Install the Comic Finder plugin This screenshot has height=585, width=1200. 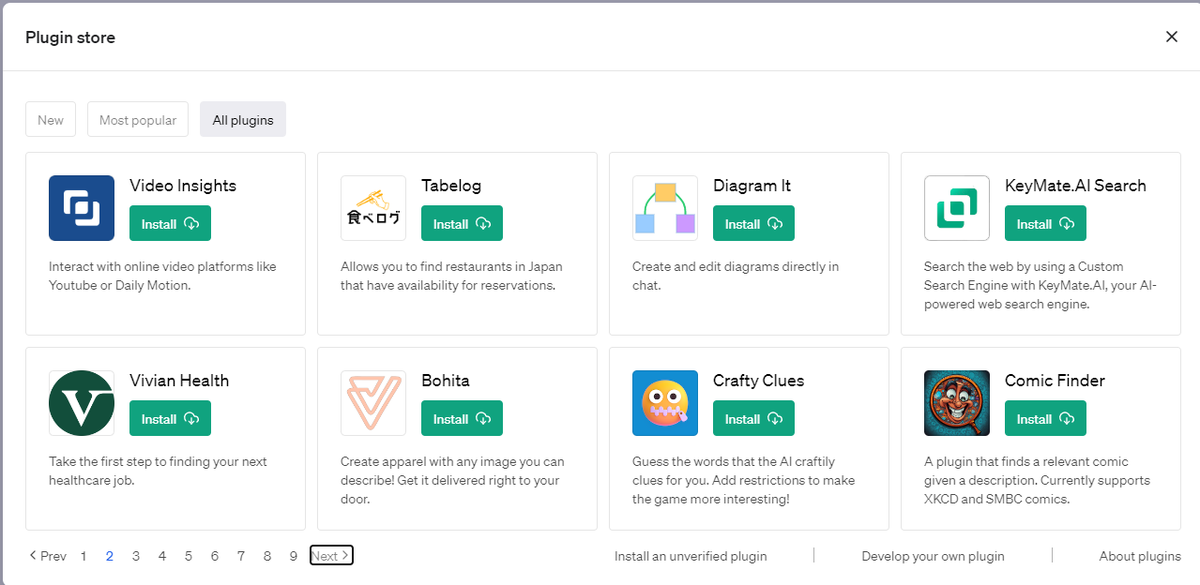(1046, 419)
